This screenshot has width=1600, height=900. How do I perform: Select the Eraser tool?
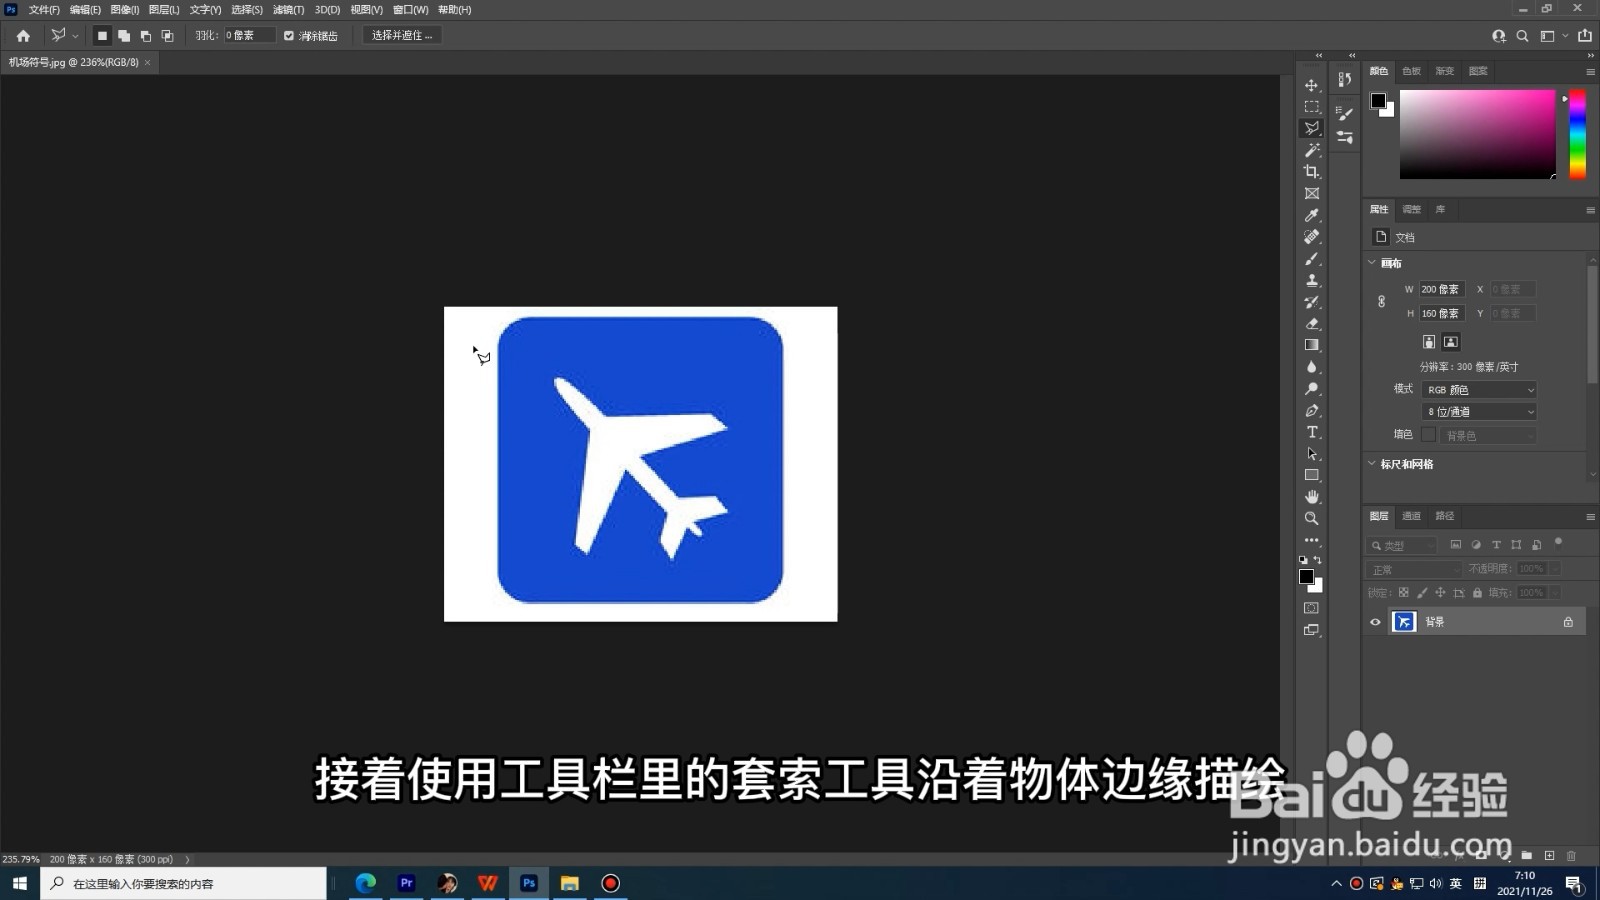click(1311, 324)
